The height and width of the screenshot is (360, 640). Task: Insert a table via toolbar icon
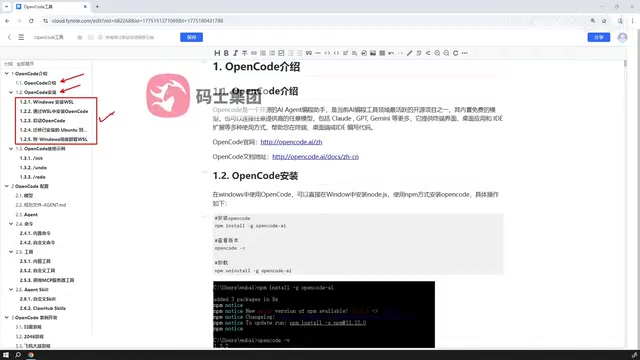click(382, 53)
